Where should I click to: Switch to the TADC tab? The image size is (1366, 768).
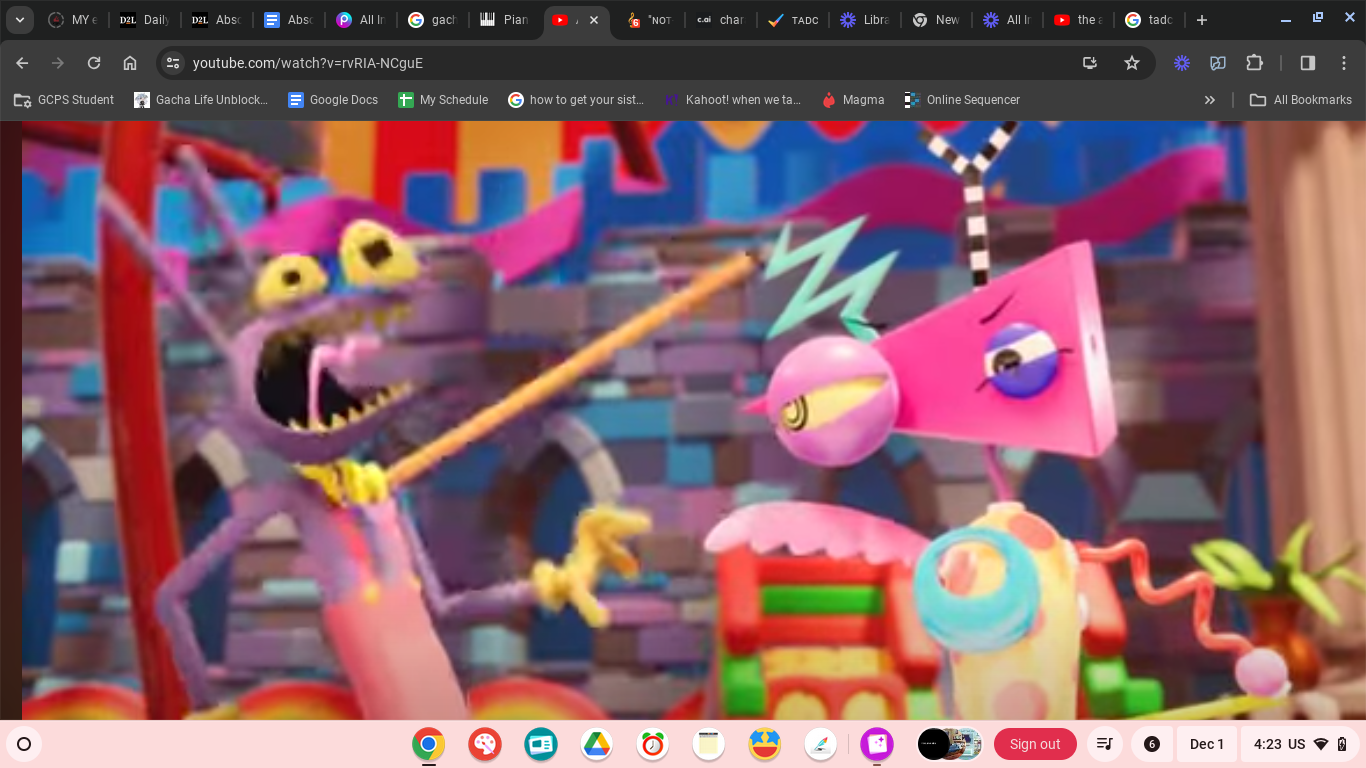(x=793, y=20)
